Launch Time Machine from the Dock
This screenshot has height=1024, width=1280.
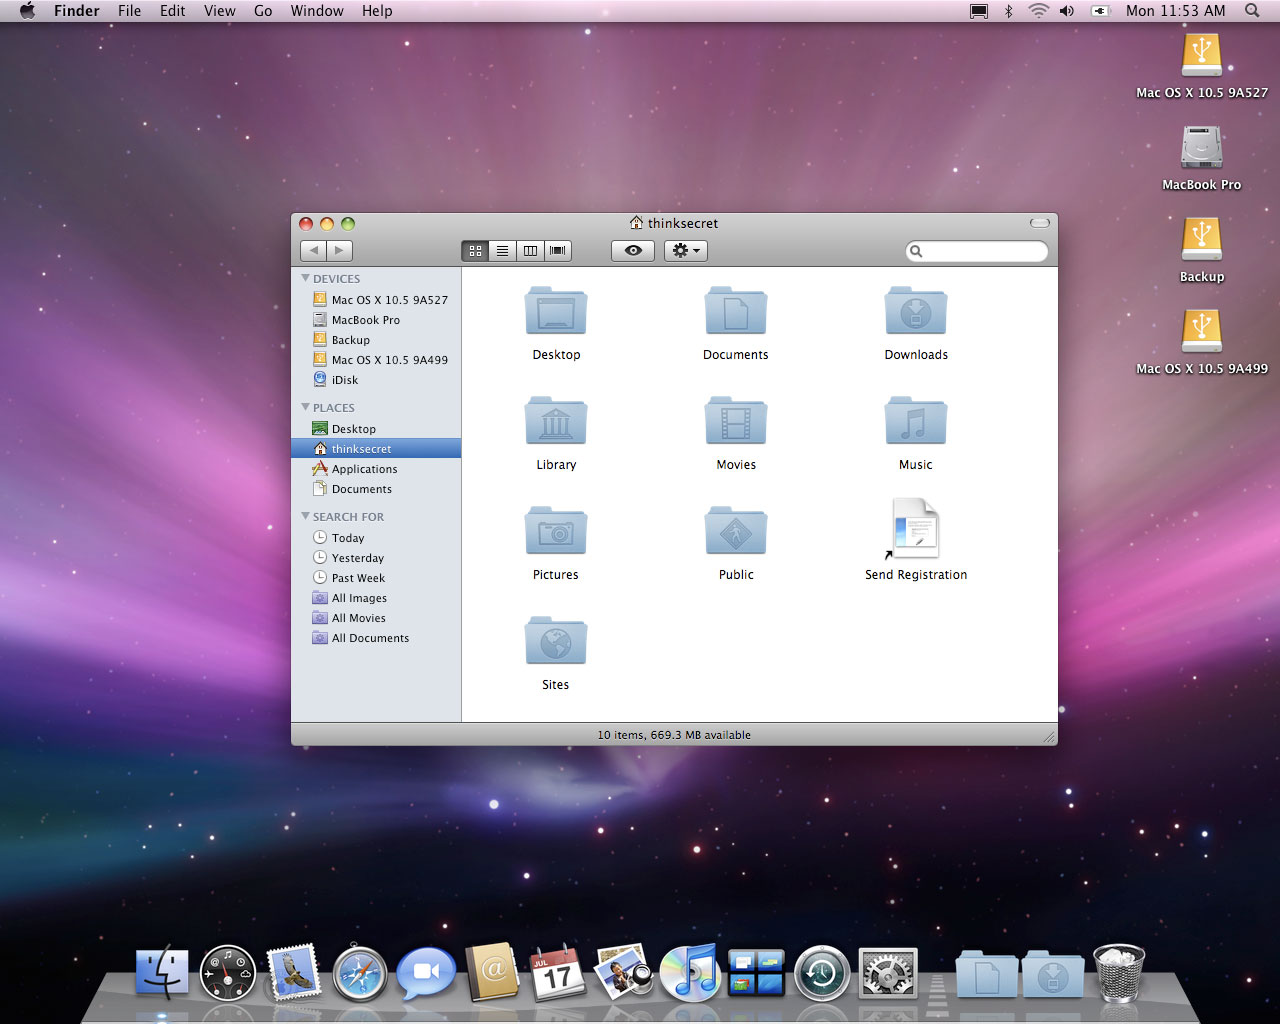(x=822, y=973)
